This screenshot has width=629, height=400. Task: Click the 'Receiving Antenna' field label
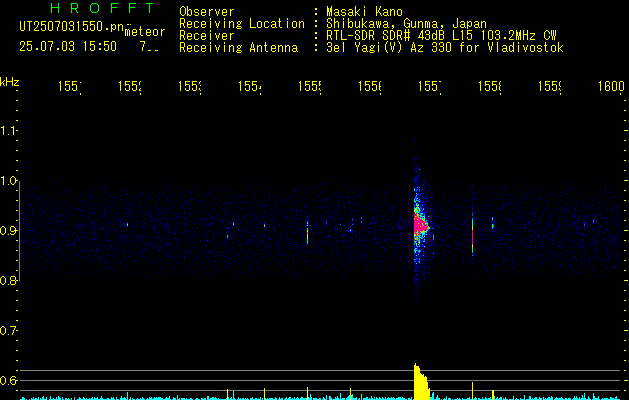pos(238,48)
